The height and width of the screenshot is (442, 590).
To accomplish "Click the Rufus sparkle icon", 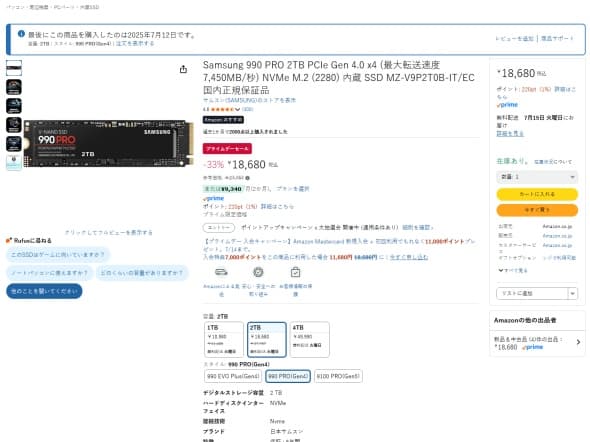I will pos(9,240).
